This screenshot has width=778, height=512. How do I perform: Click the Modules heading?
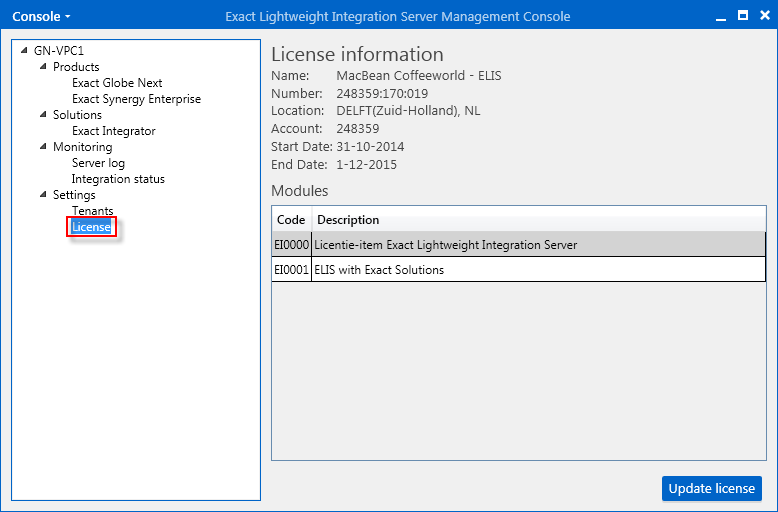click(300, 191)
